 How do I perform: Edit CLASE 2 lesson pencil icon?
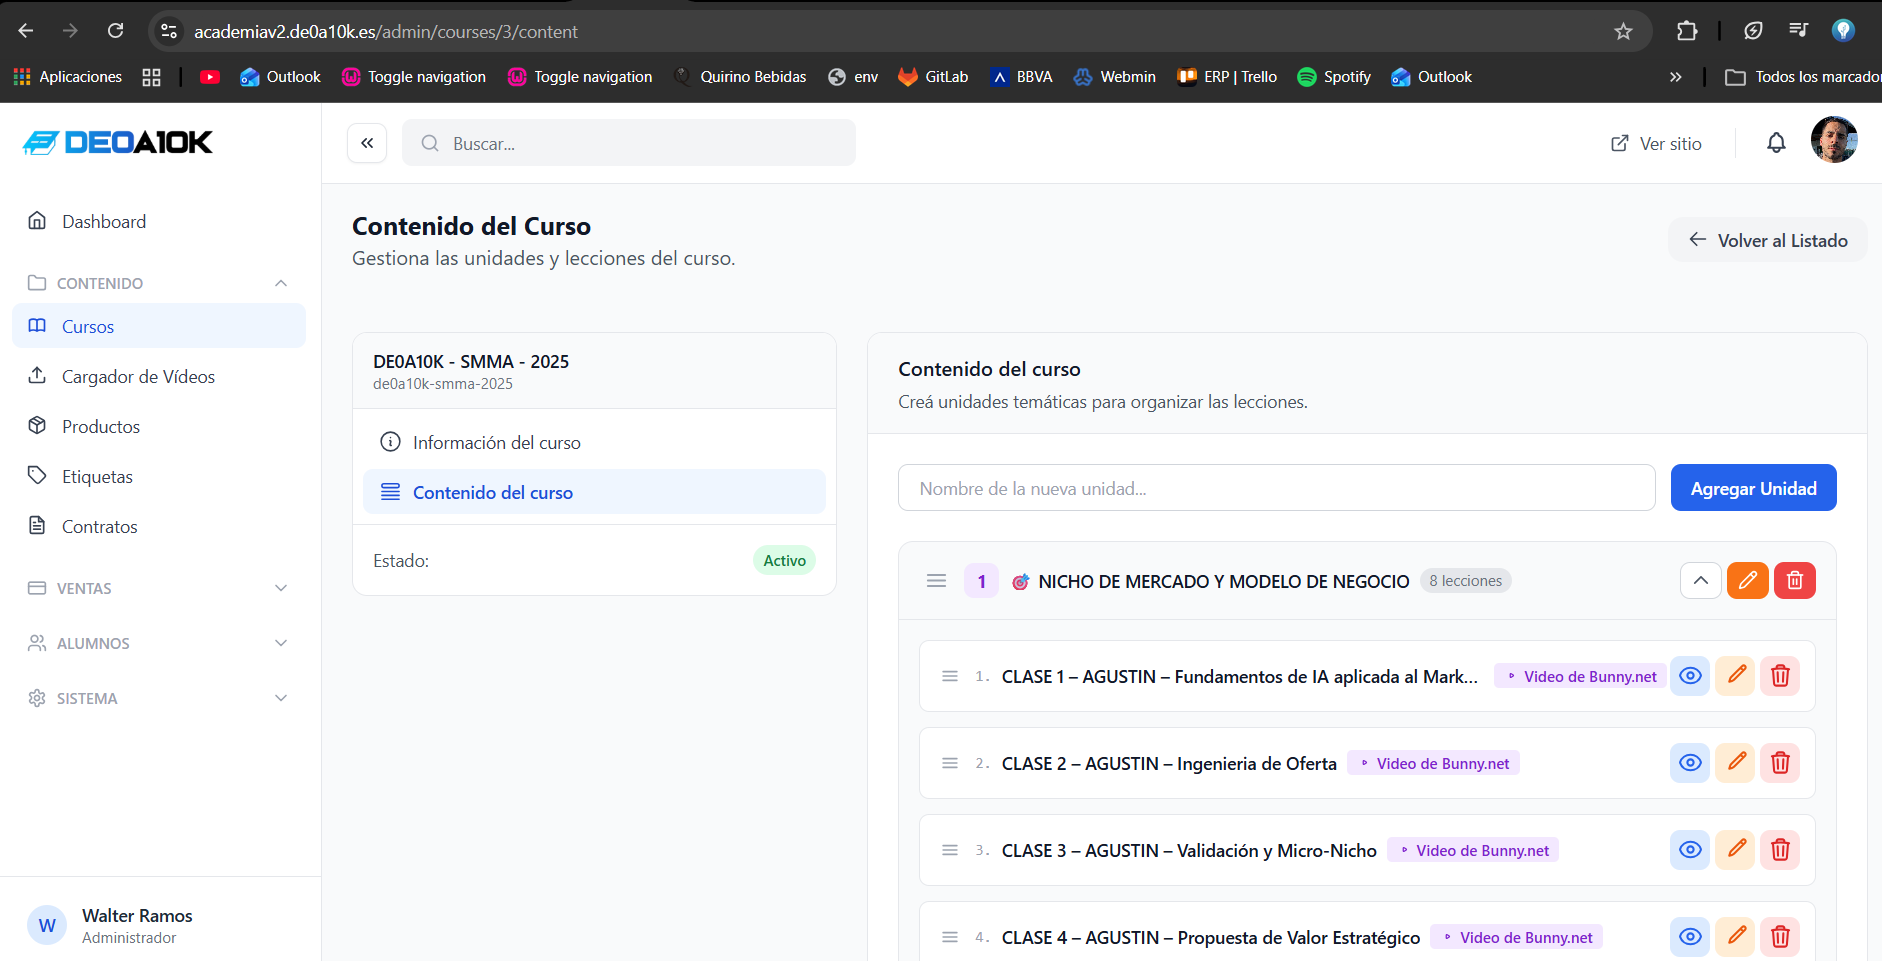coord(1736,763)
